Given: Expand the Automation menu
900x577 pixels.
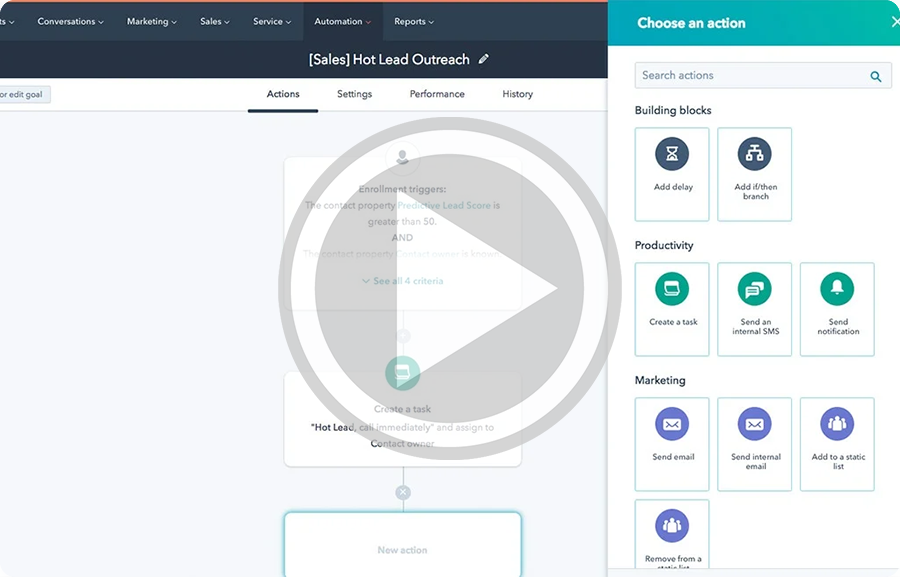Looking at the screenshot, I should 343,21.
